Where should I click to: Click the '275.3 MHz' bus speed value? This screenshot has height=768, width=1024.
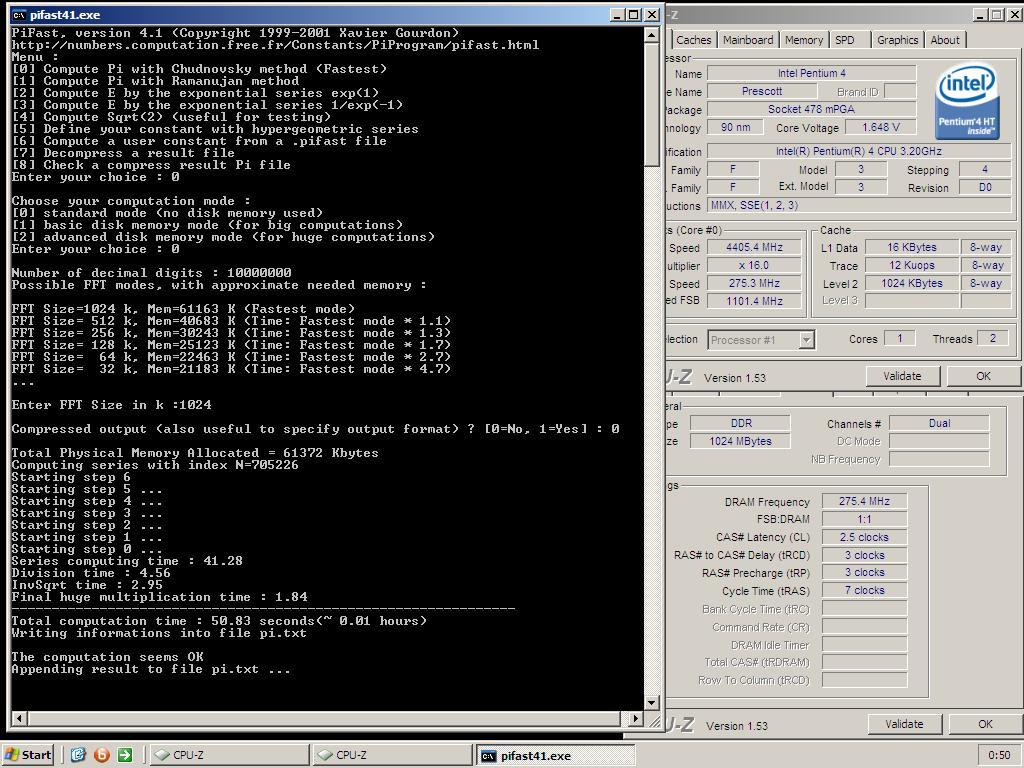click(x=754, y=283)
